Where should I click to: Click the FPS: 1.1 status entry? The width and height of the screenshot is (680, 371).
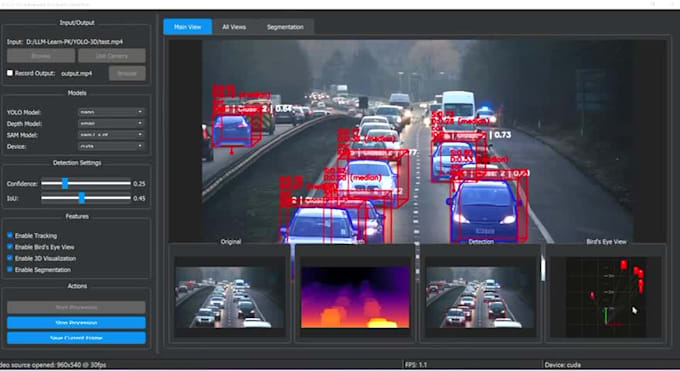coord(416,365)
